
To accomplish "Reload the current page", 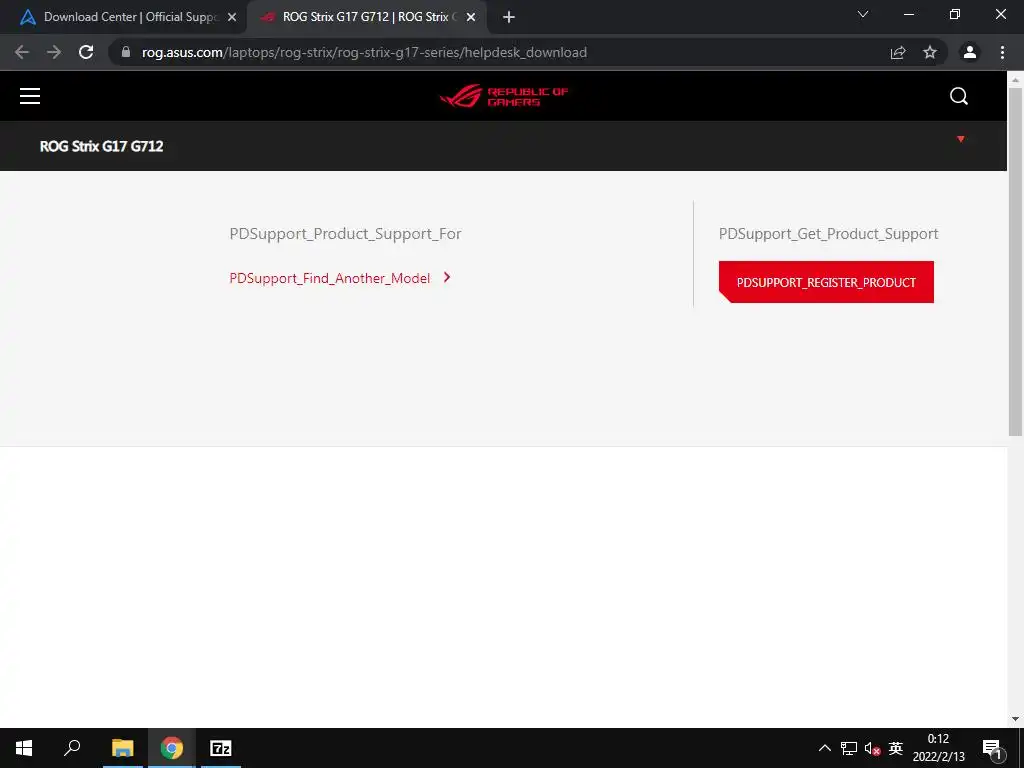I will (86, 52).
